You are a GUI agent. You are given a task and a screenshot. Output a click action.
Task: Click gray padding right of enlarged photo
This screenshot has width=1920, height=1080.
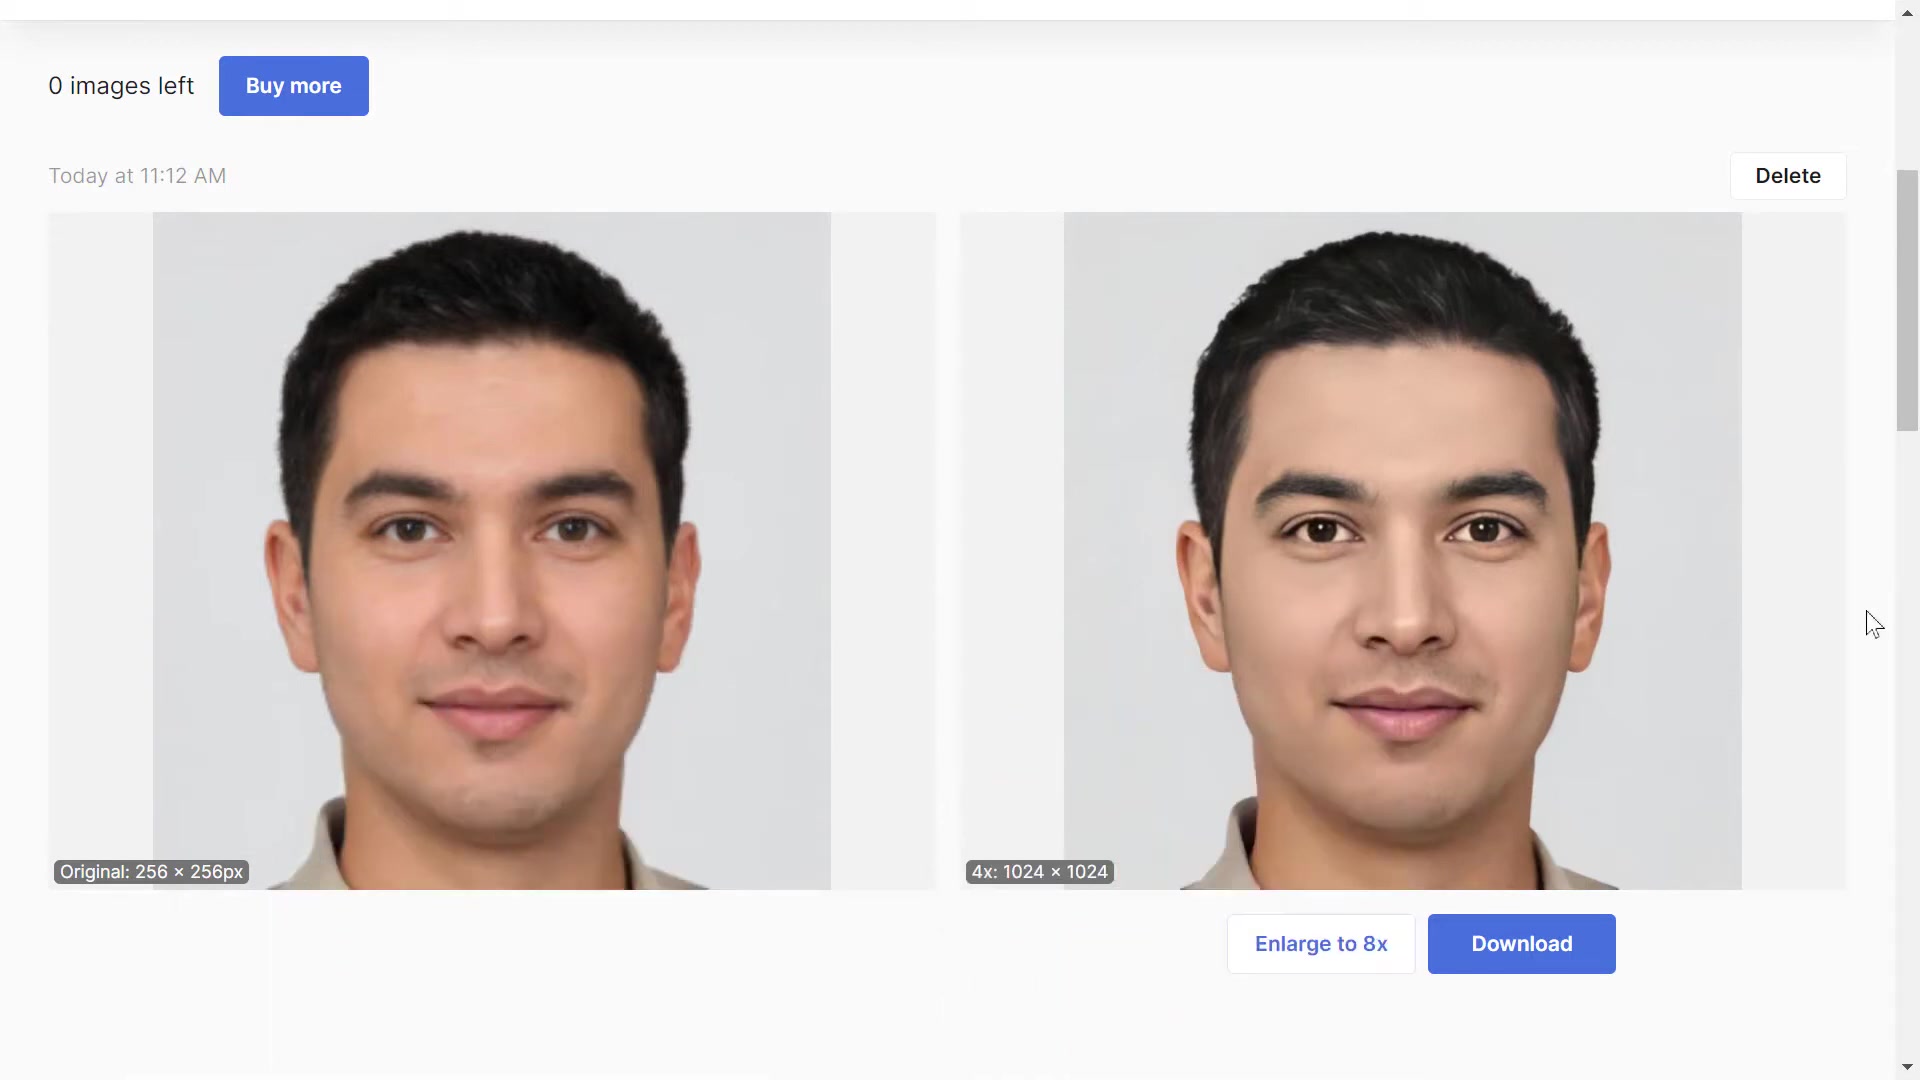(1794, 551)
